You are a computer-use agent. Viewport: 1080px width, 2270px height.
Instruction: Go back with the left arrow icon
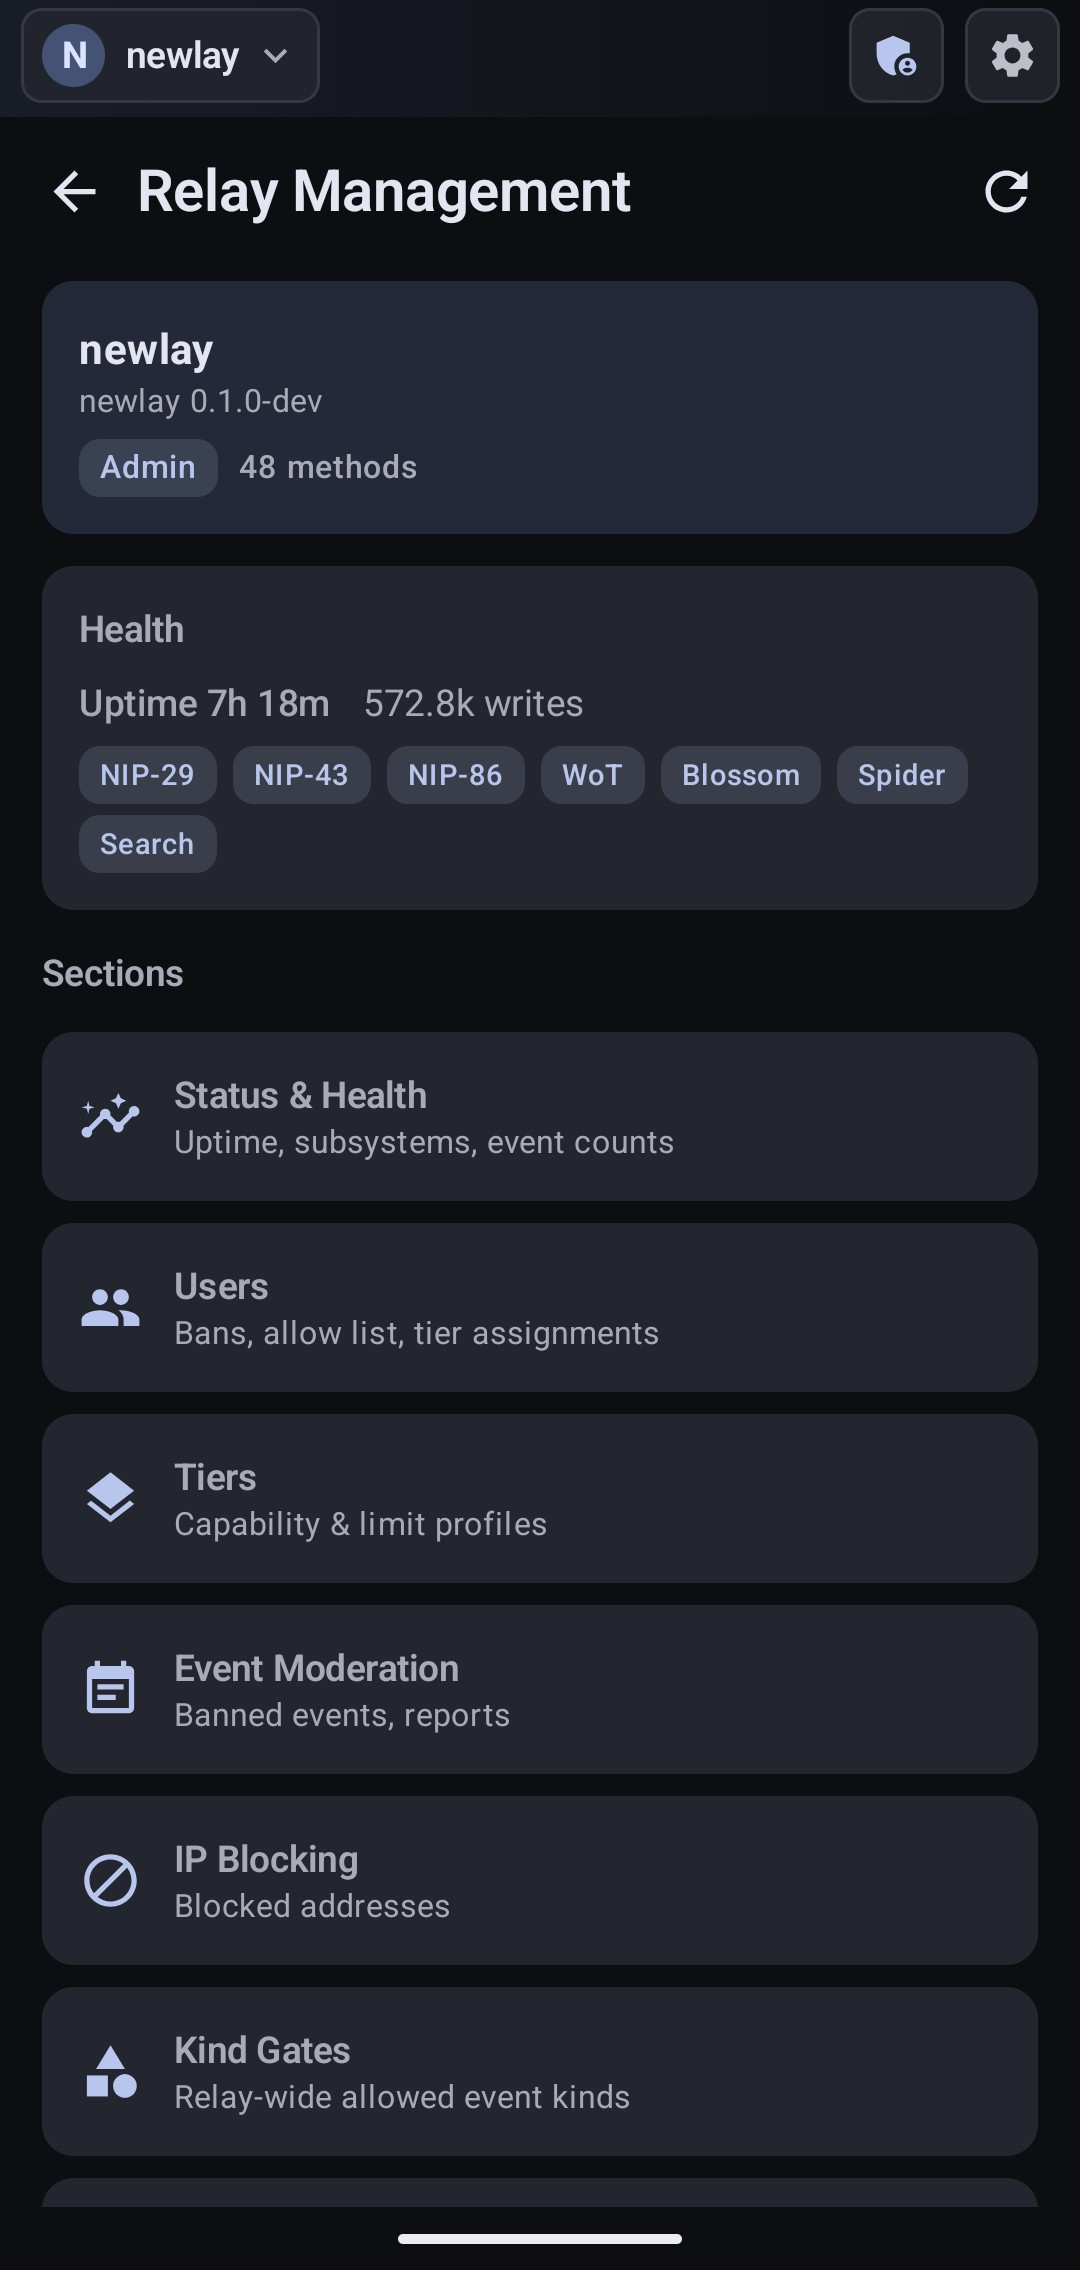pyautogui.click(x=75, y=191)
